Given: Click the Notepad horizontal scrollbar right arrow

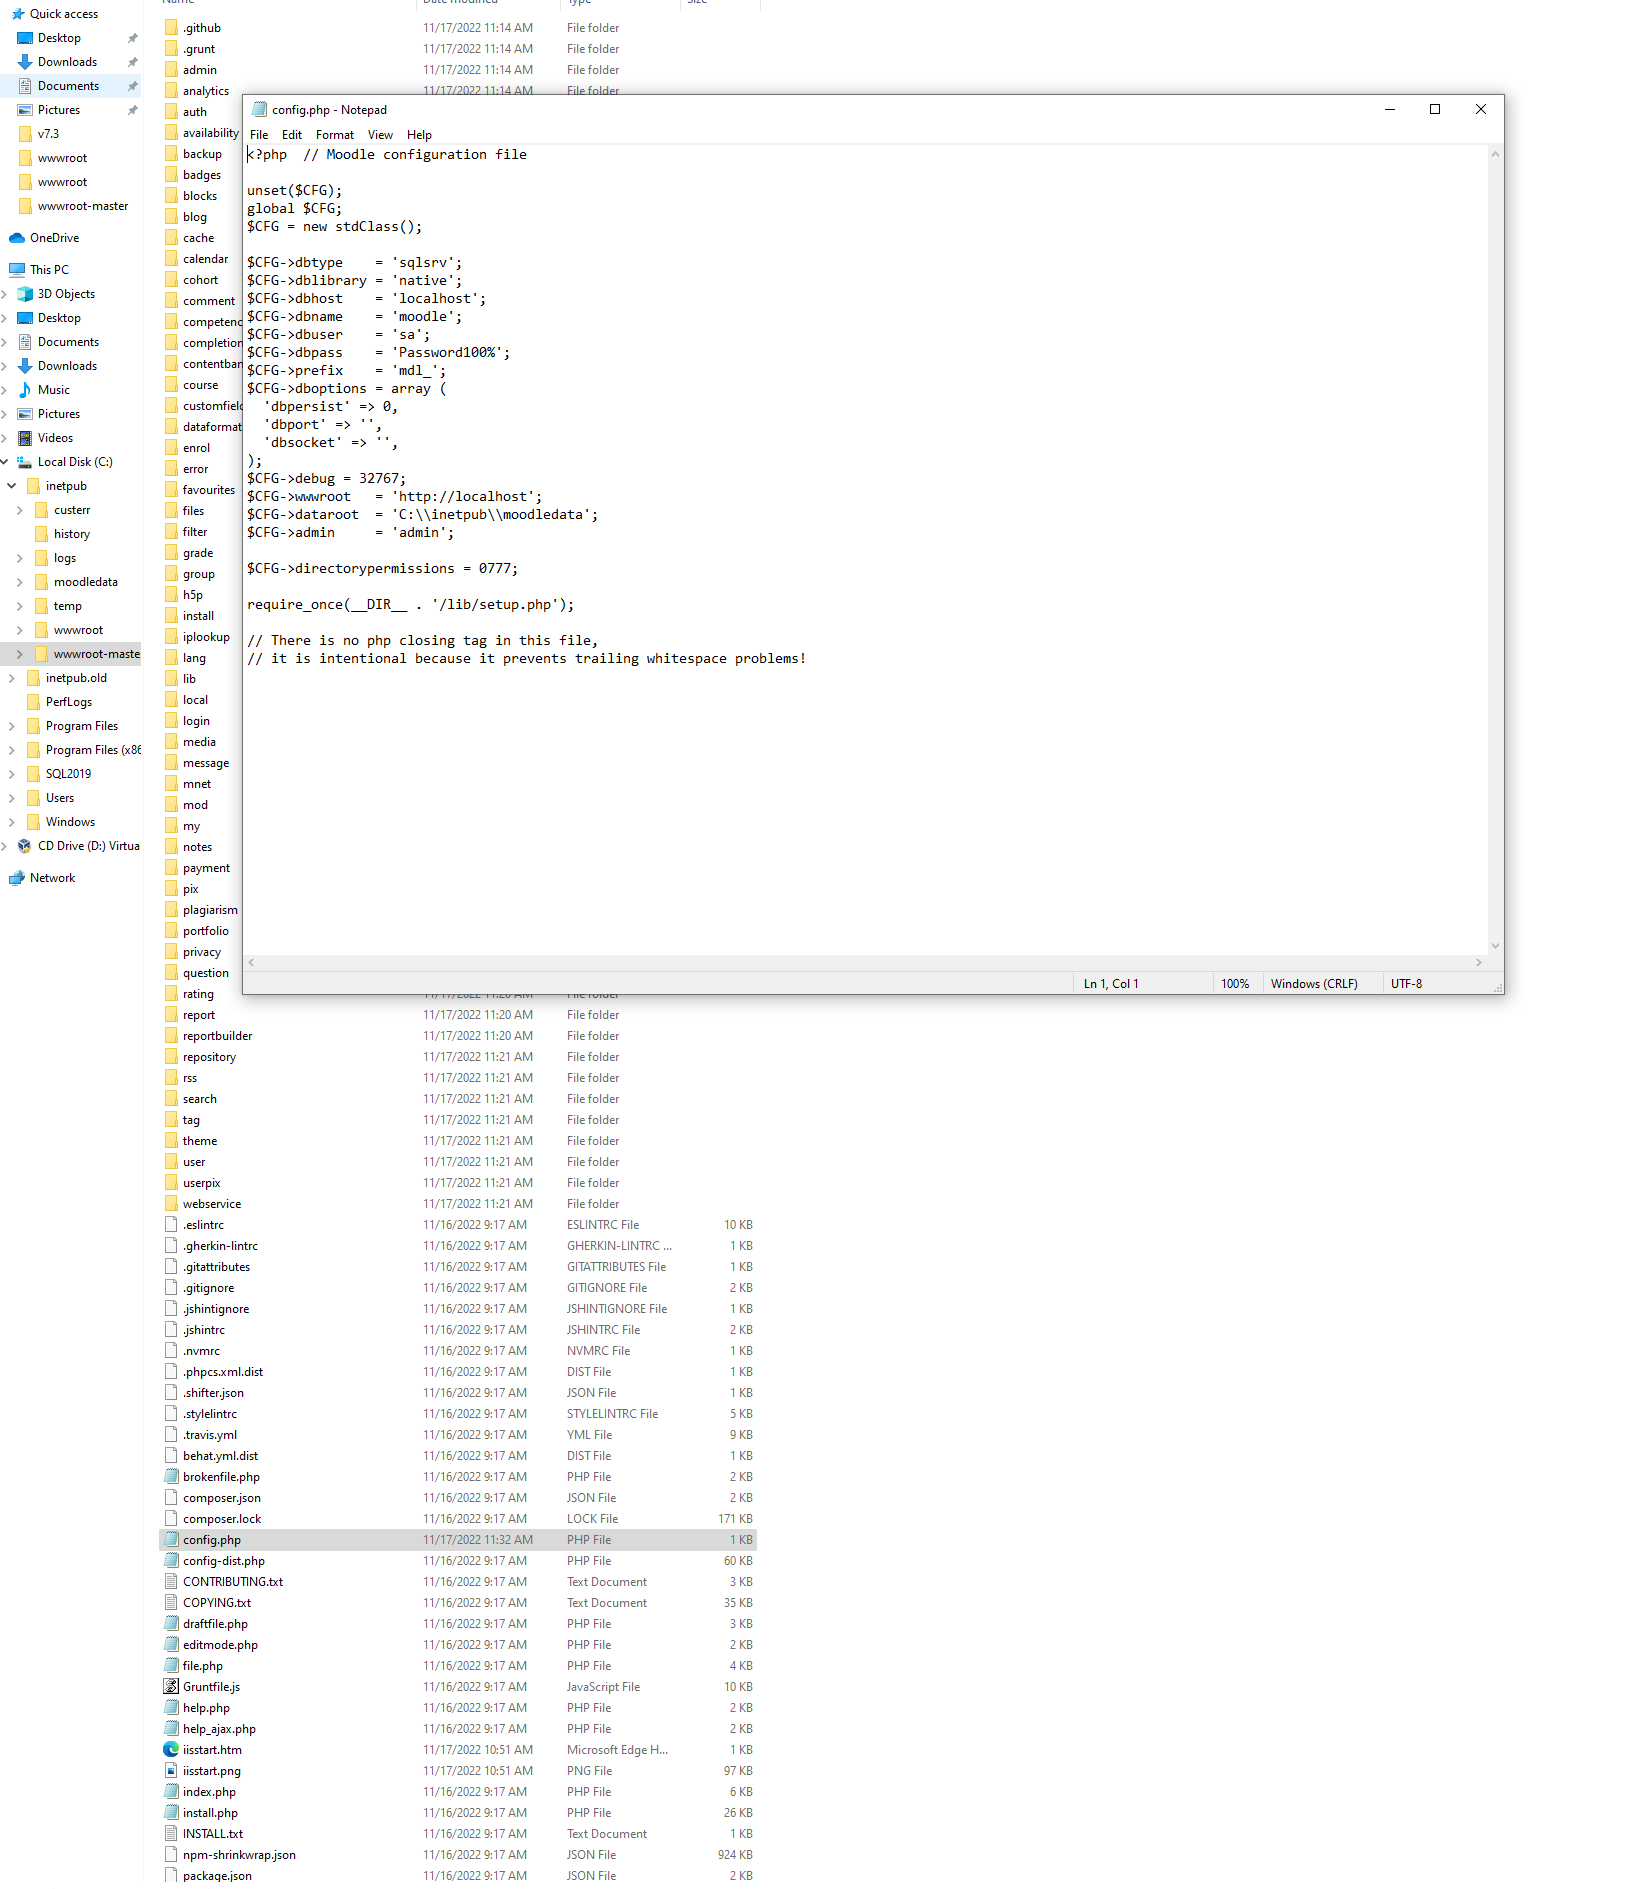Looking at the screenshot, I should pyautogui.click(x=1479, y=962).
